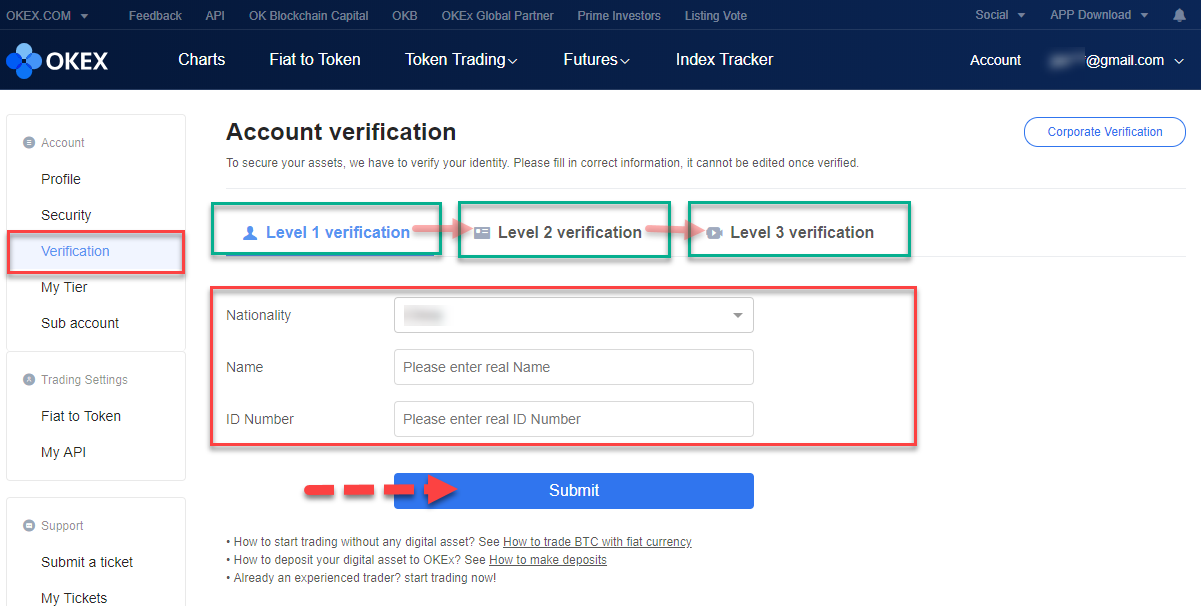Expand Futures menu

click(596, 60)
